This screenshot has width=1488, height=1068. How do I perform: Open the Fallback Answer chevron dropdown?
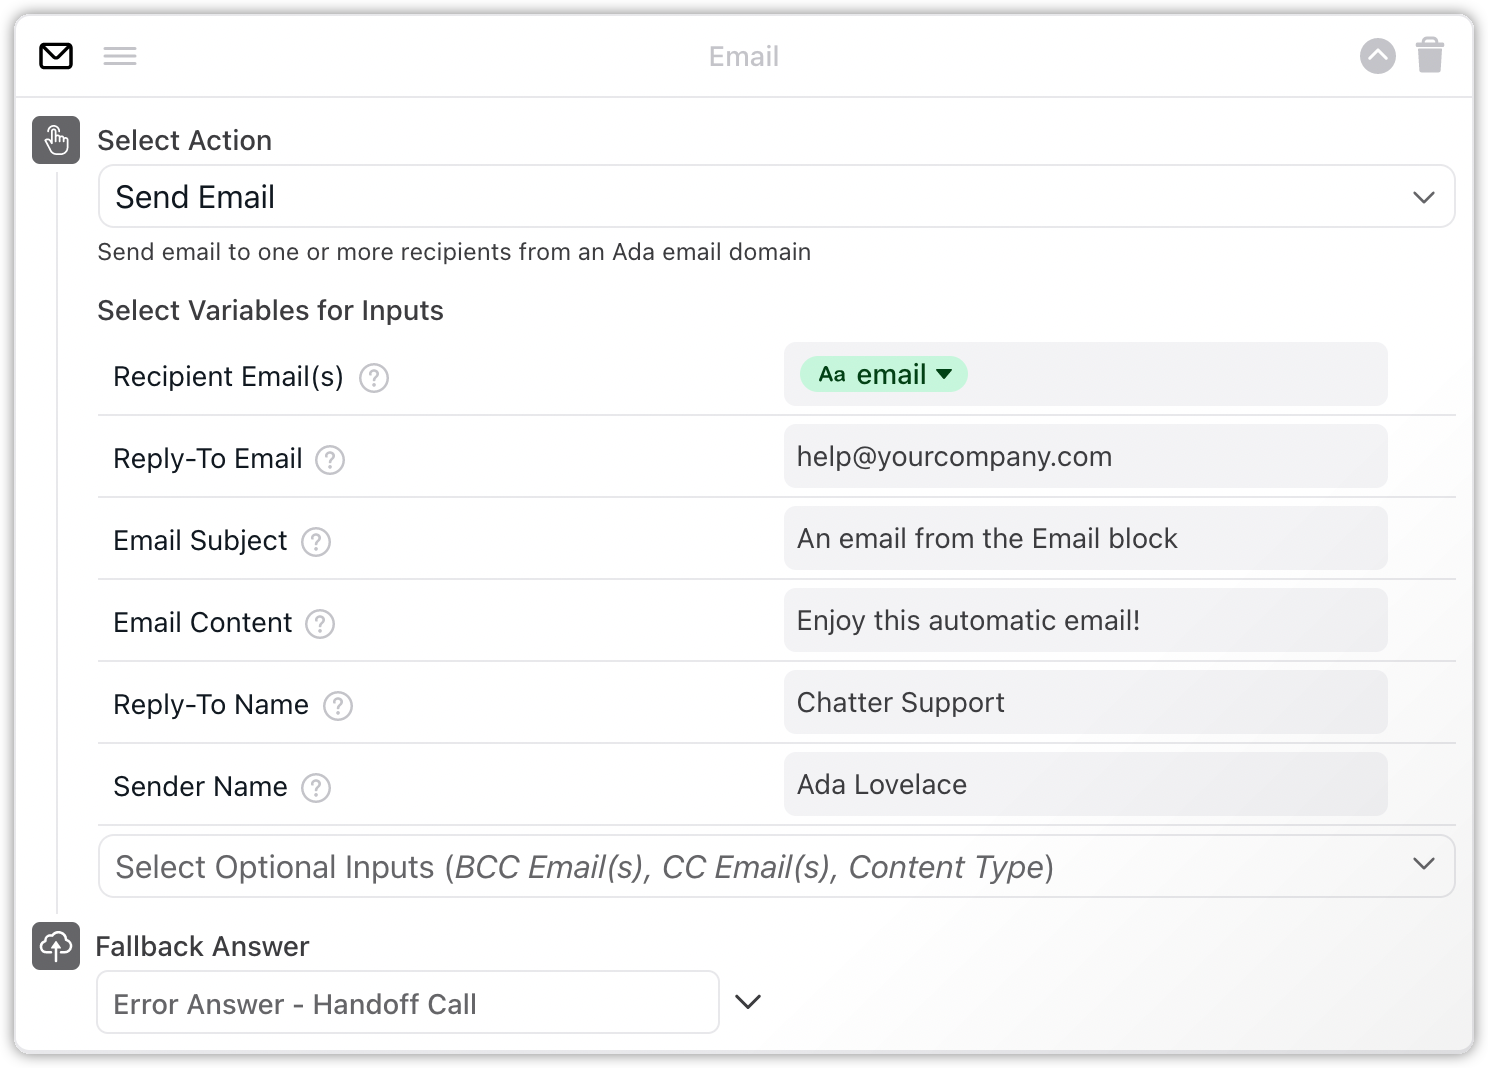tap(748, 1002)
